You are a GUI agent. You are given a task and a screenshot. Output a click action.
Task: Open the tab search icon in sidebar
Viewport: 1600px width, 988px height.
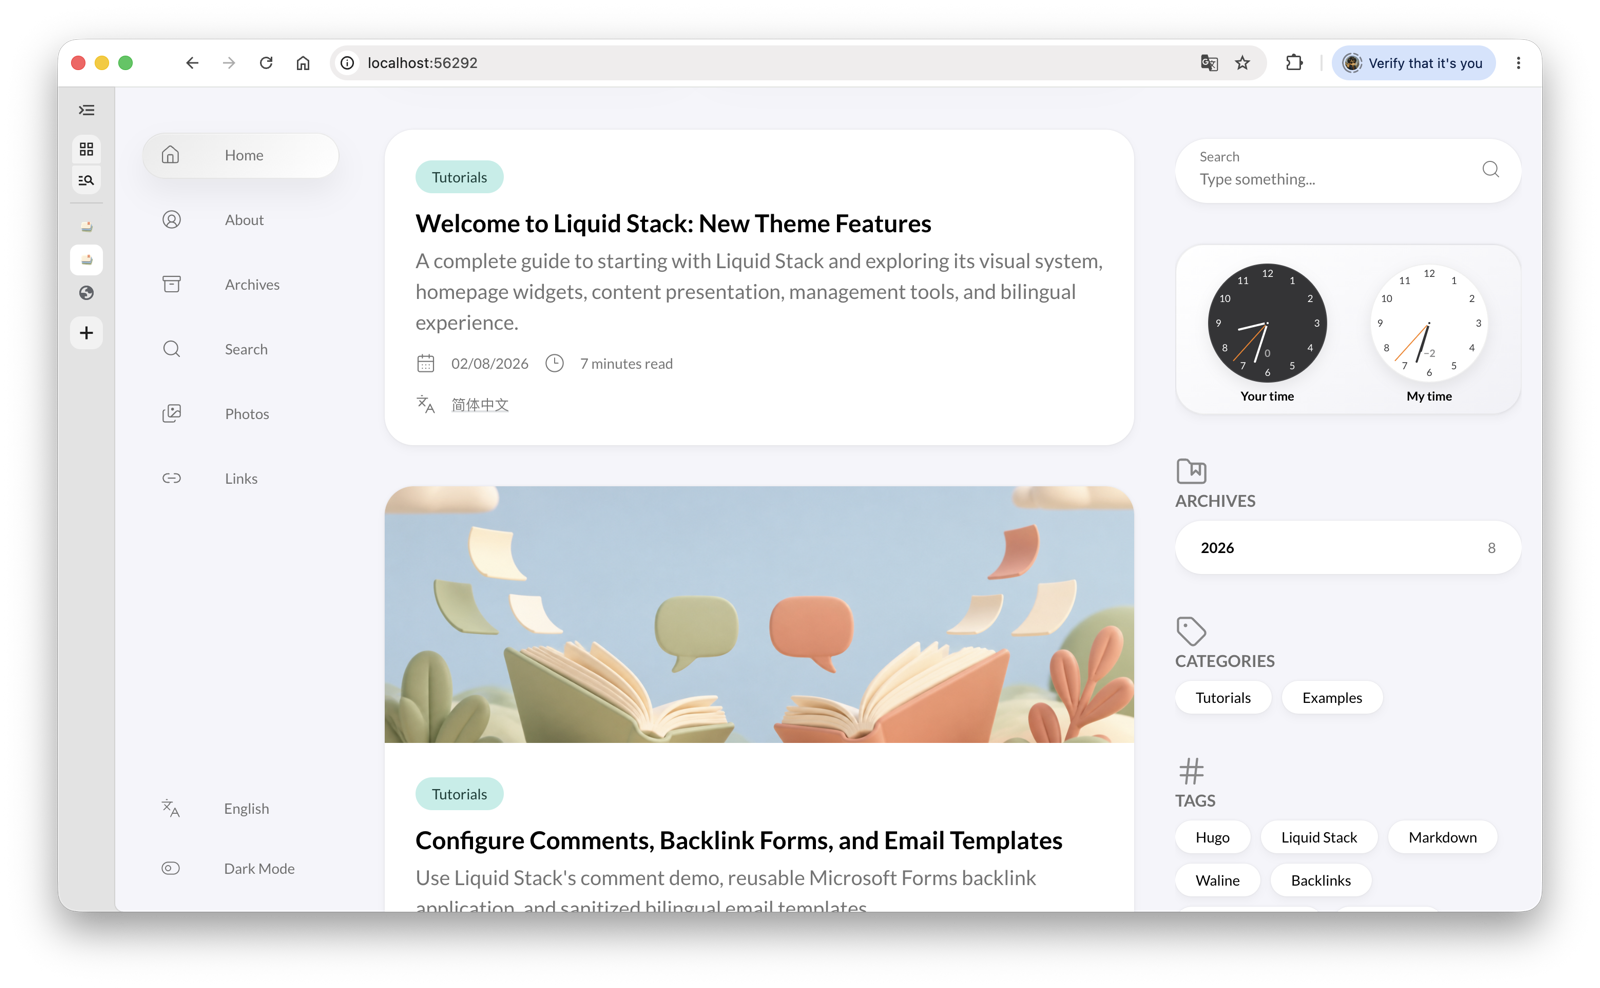pyautogui.click(x=87, y=180)
